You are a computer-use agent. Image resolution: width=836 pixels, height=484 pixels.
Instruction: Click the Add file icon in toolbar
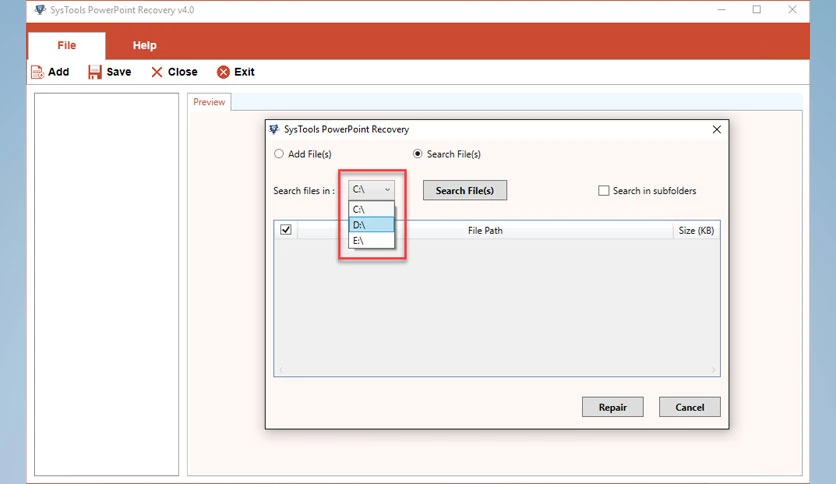37,72
